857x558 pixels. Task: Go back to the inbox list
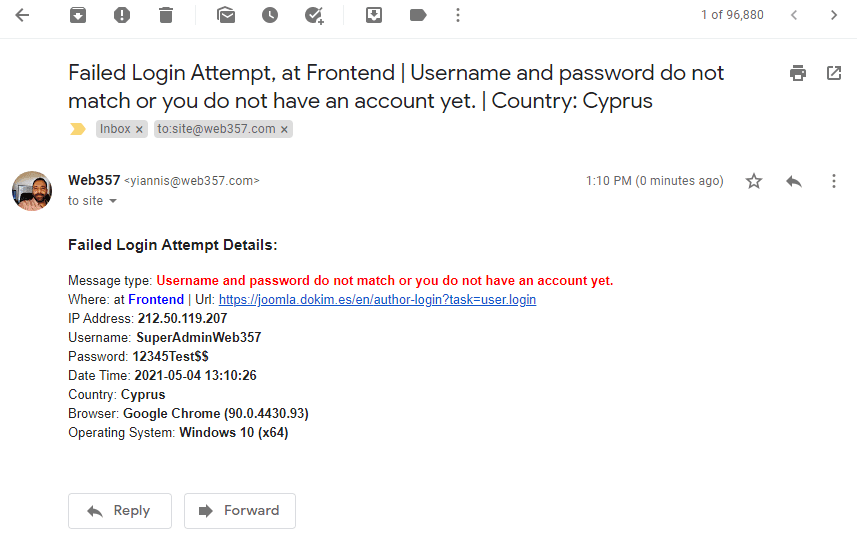[x=22, y=15]
